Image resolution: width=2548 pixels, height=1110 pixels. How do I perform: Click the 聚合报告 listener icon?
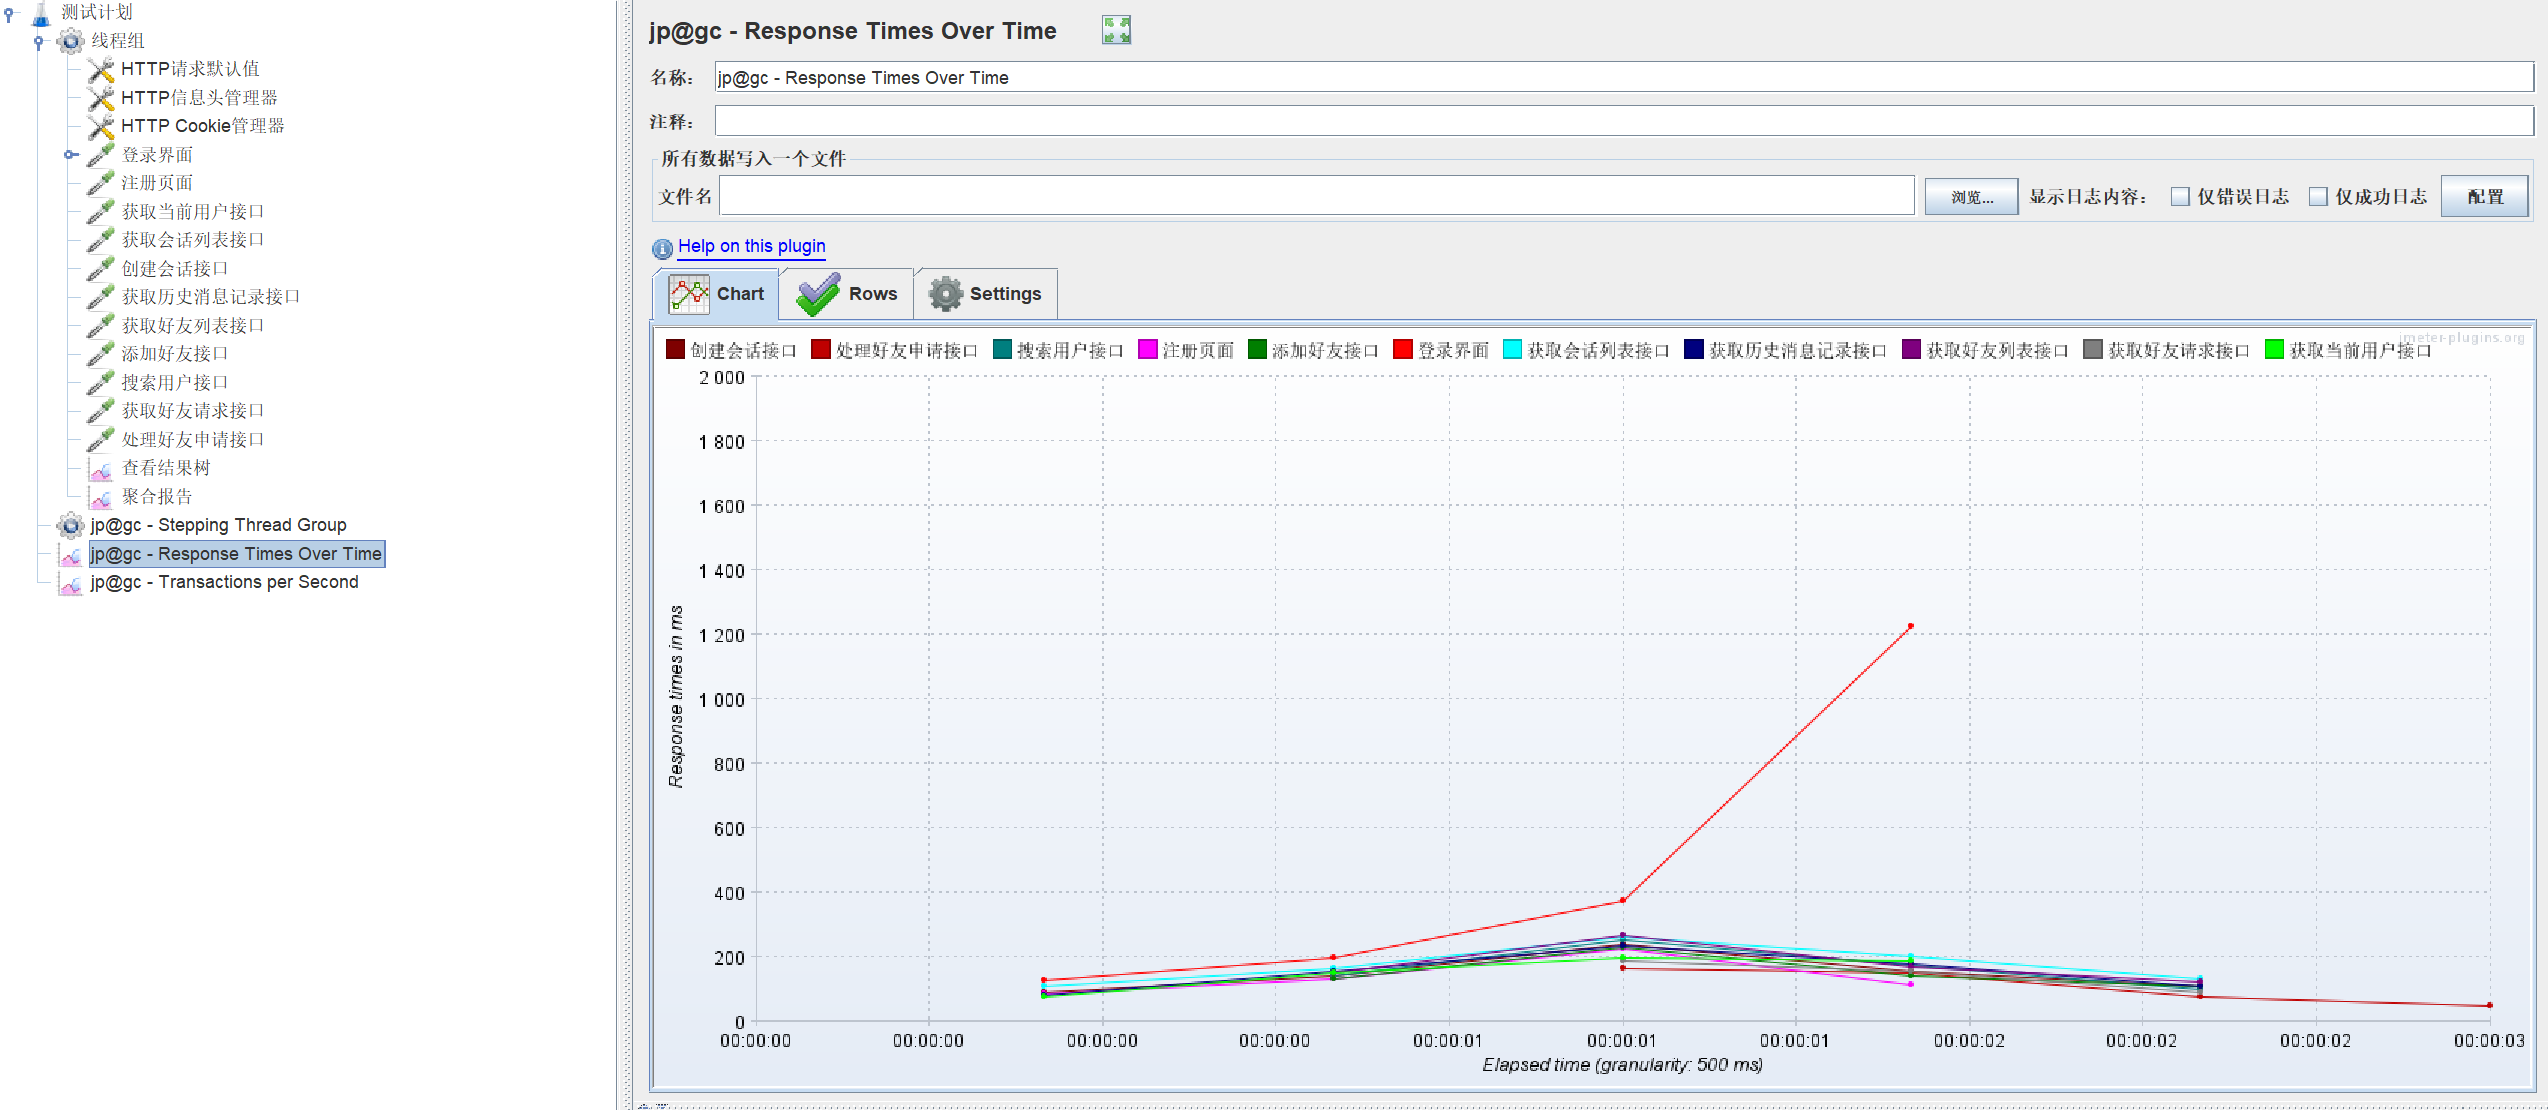100,497
